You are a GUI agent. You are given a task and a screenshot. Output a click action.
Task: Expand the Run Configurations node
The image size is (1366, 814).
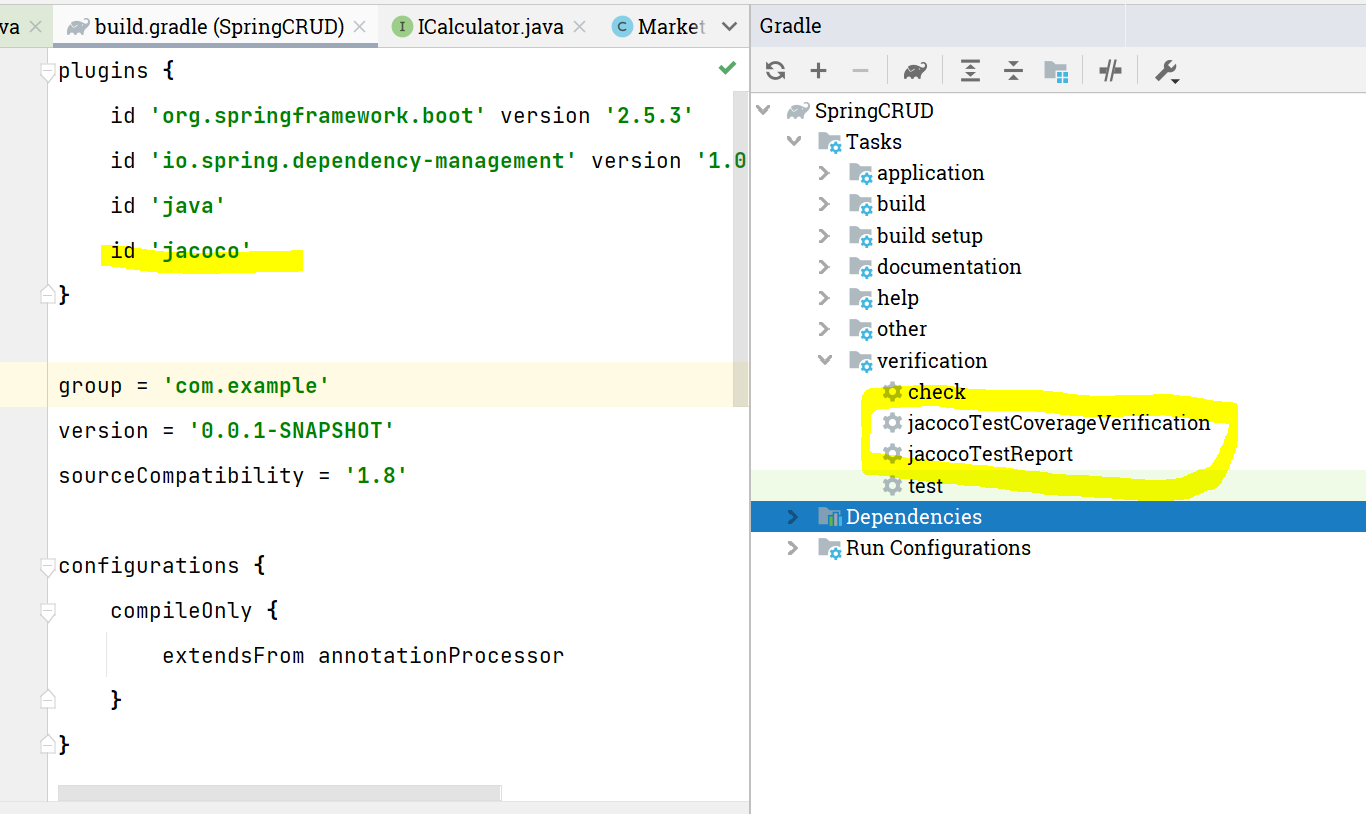point(794,547)
